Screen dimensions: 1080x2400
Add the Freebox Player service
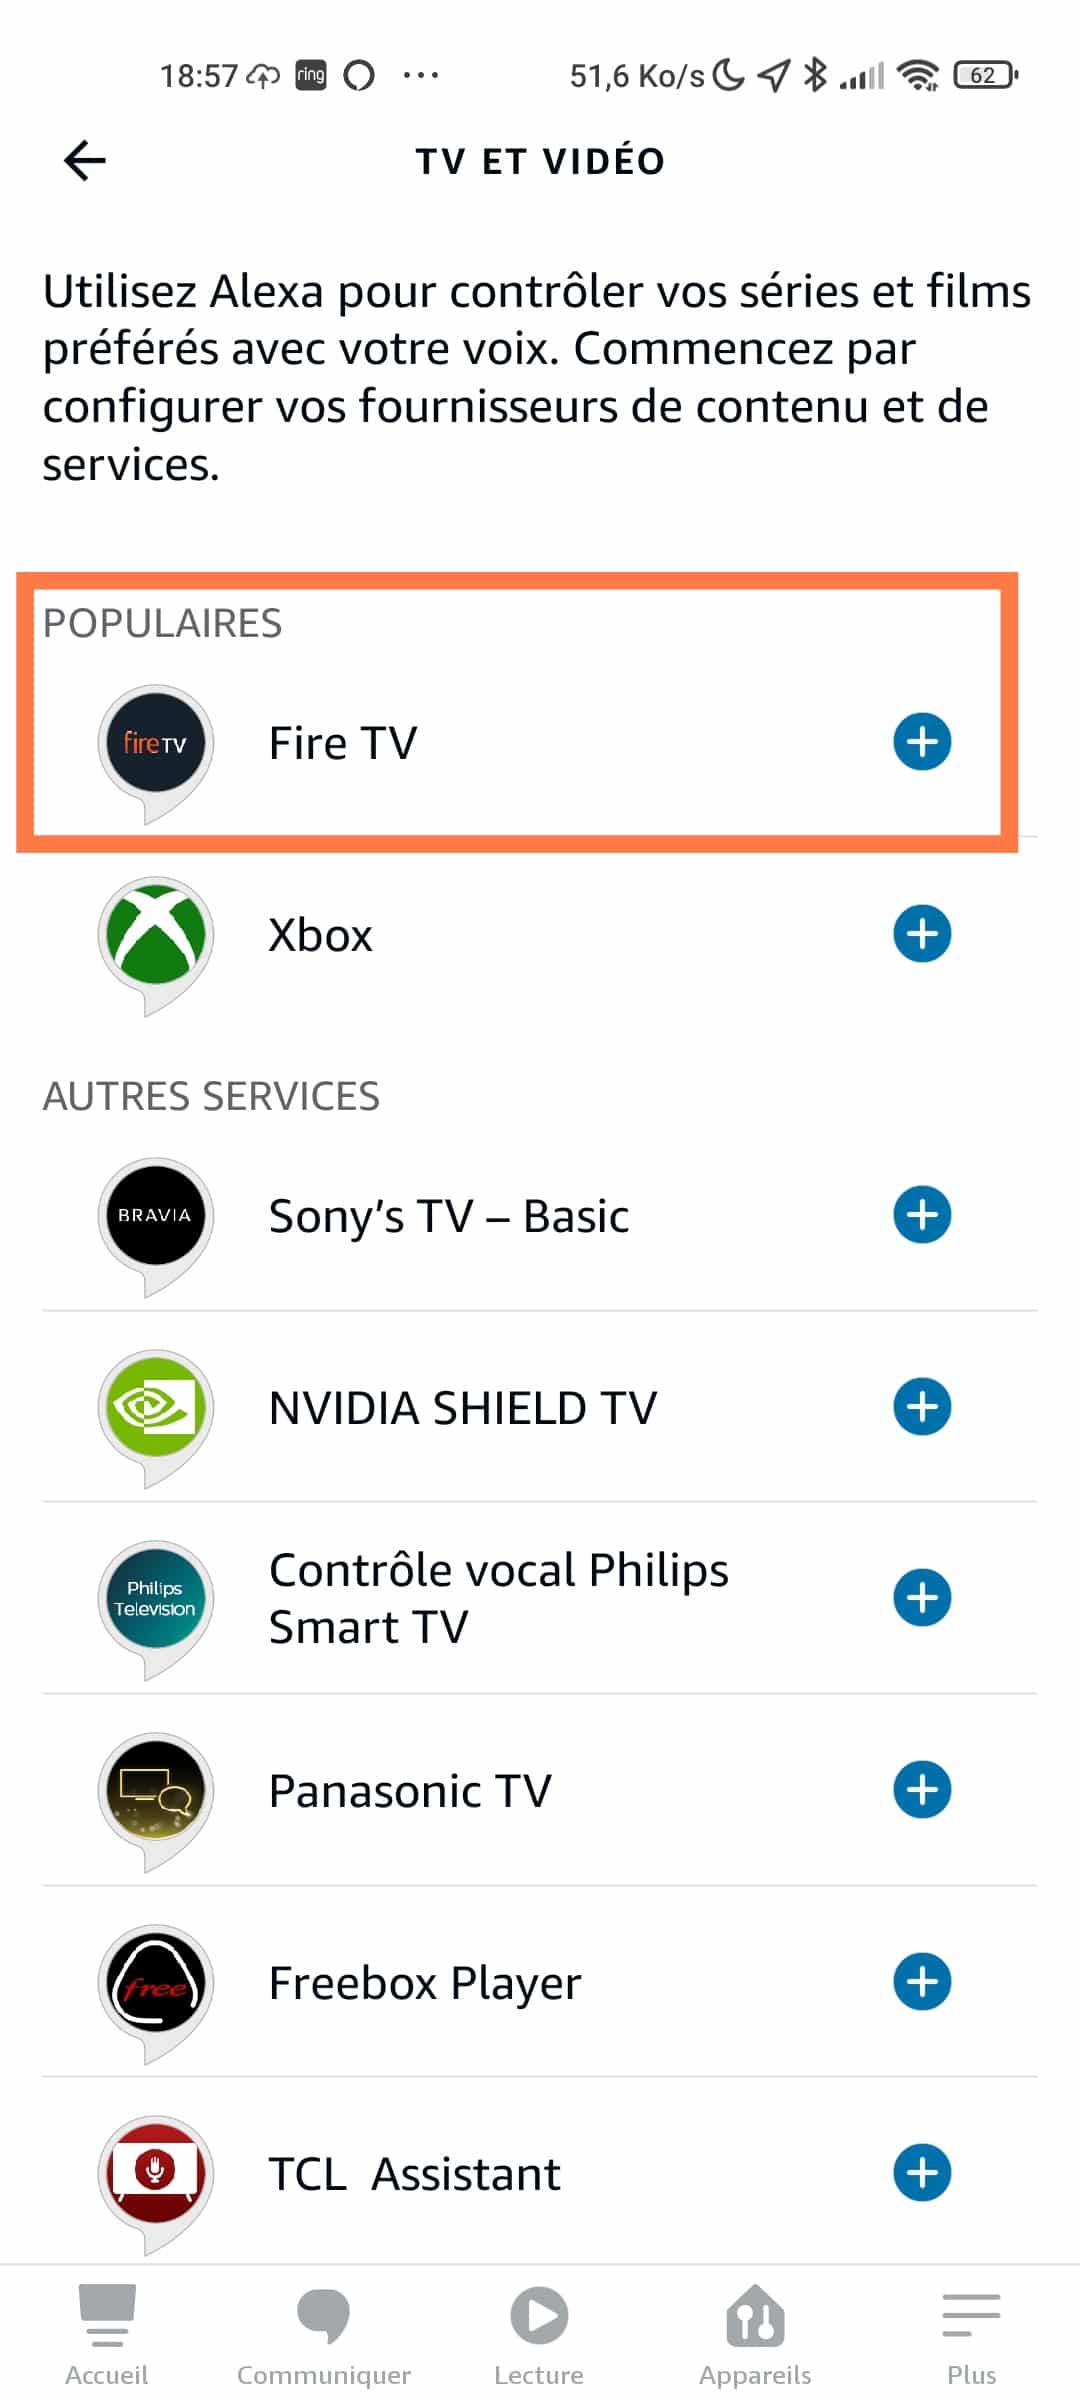921,1982
